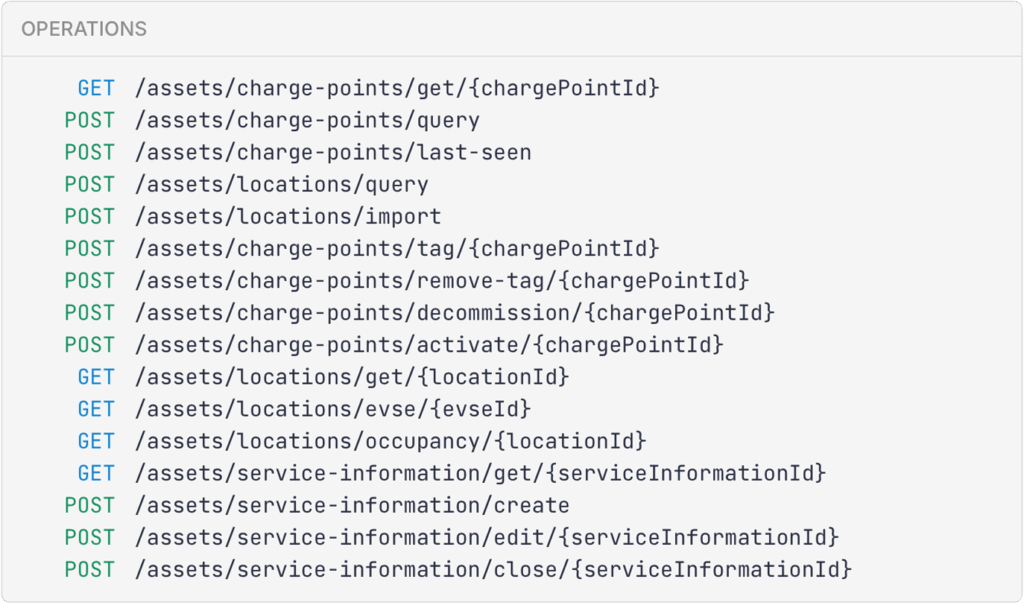
Task: Click the OPERATIONS panel header
Action: coord(84,29)
